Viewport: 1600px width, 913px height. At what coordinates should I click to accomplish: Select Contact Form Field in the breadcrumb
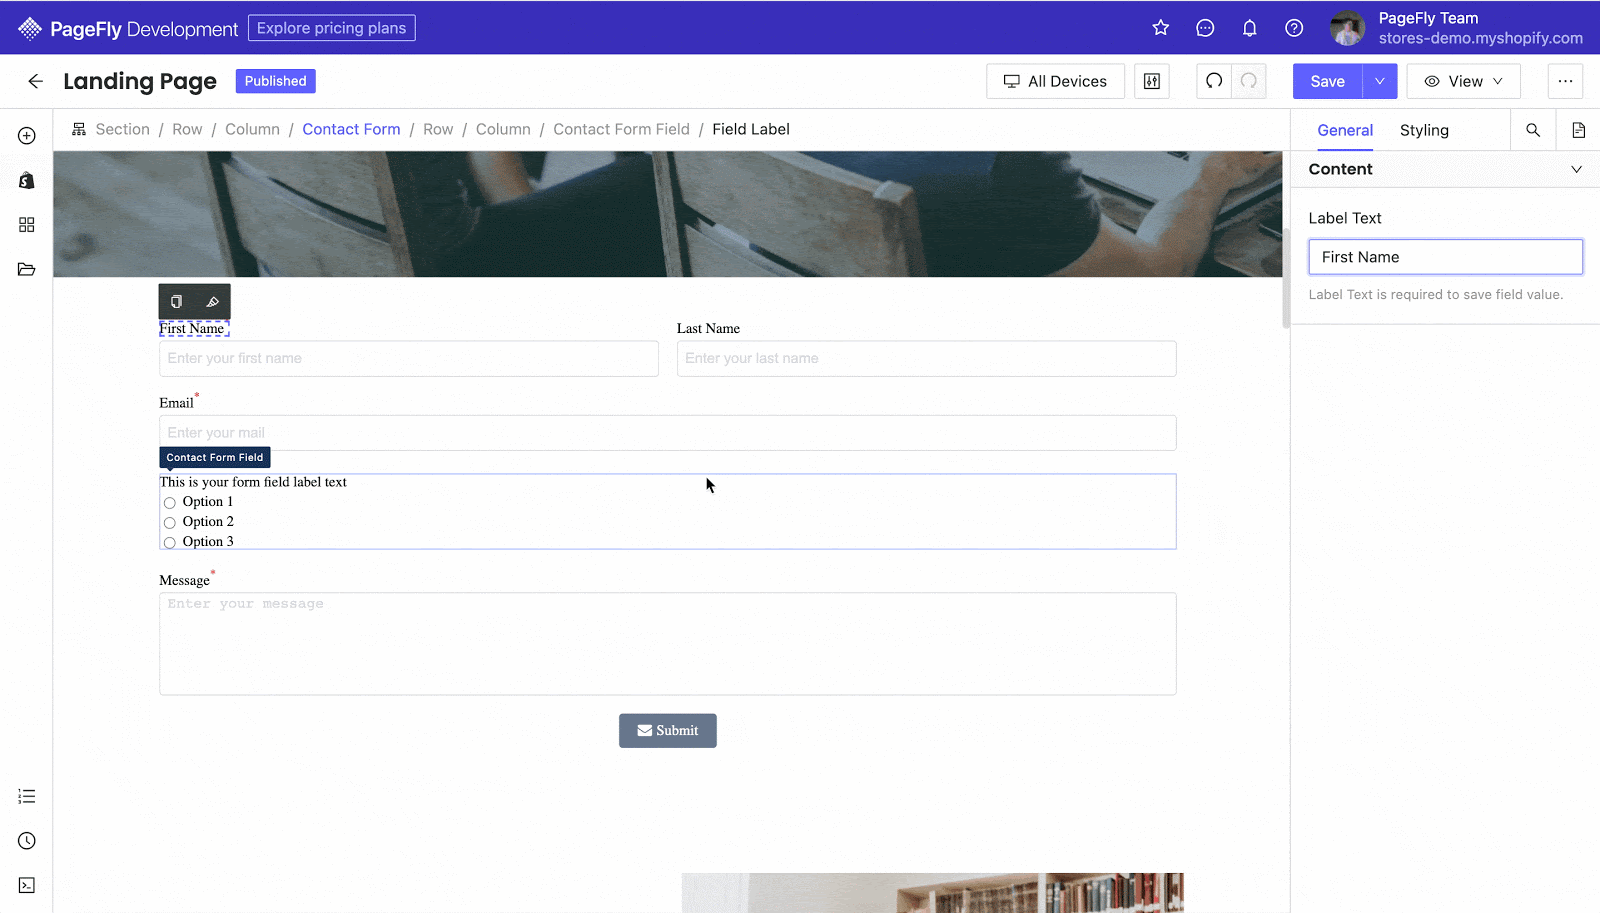pos(621,129)
